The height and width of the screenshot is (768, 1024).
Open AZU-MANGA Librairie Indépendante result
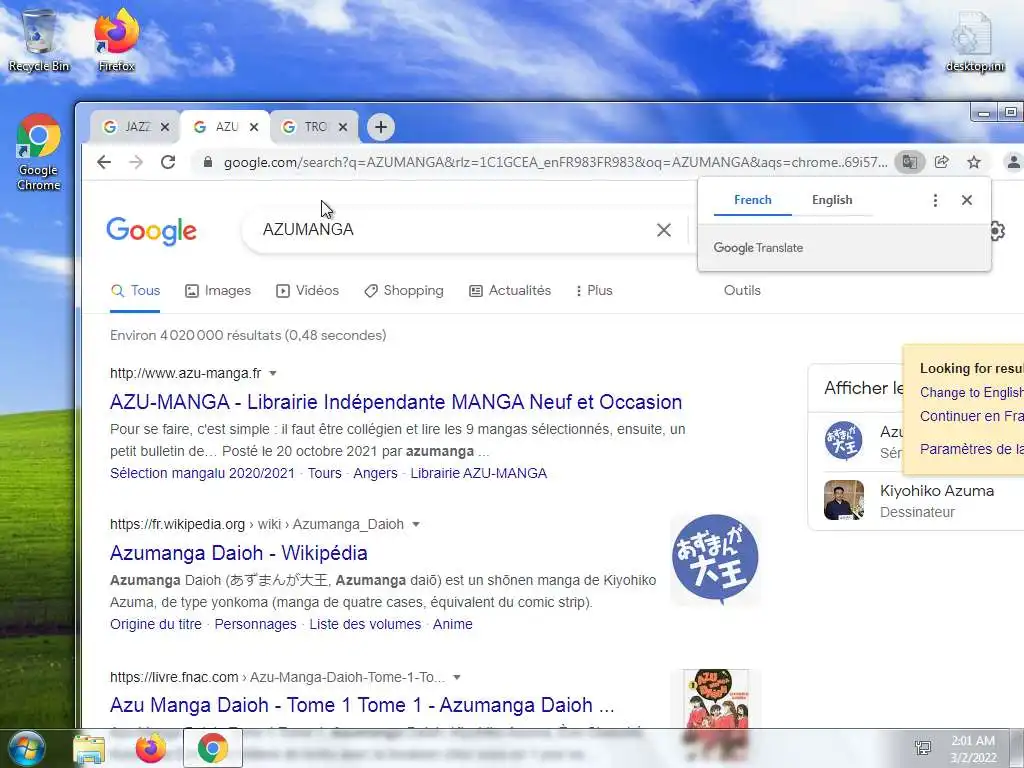click(x=396, y=402)
